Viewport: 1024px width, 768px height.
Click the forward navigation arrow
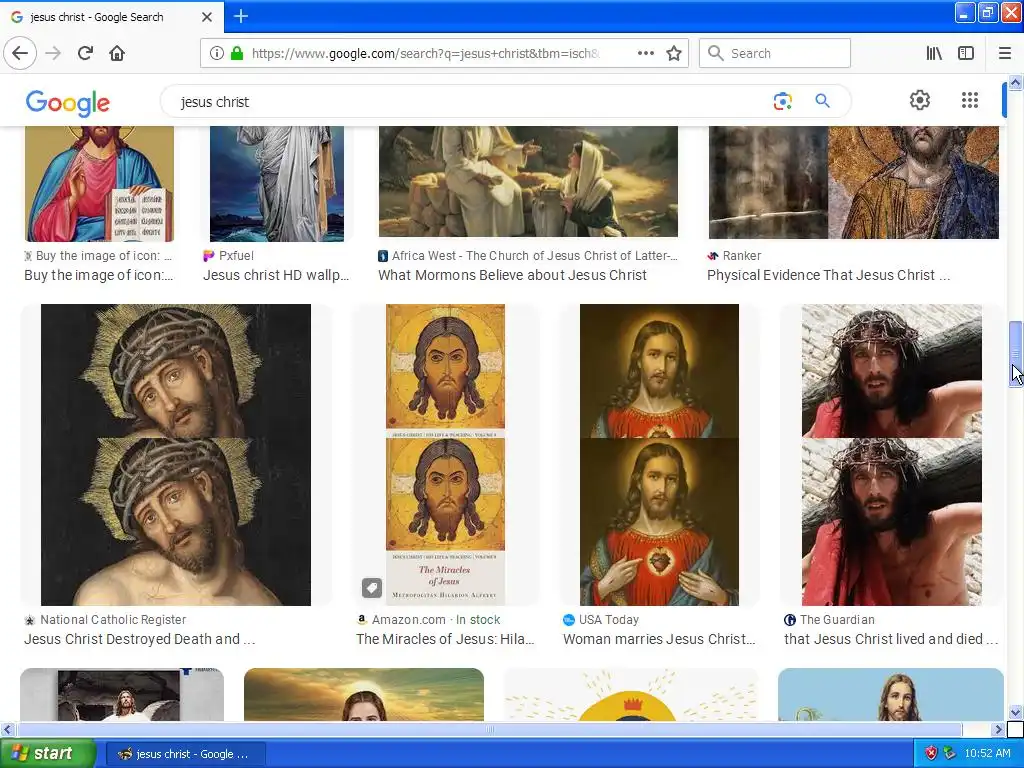click(x=53, y=54)
